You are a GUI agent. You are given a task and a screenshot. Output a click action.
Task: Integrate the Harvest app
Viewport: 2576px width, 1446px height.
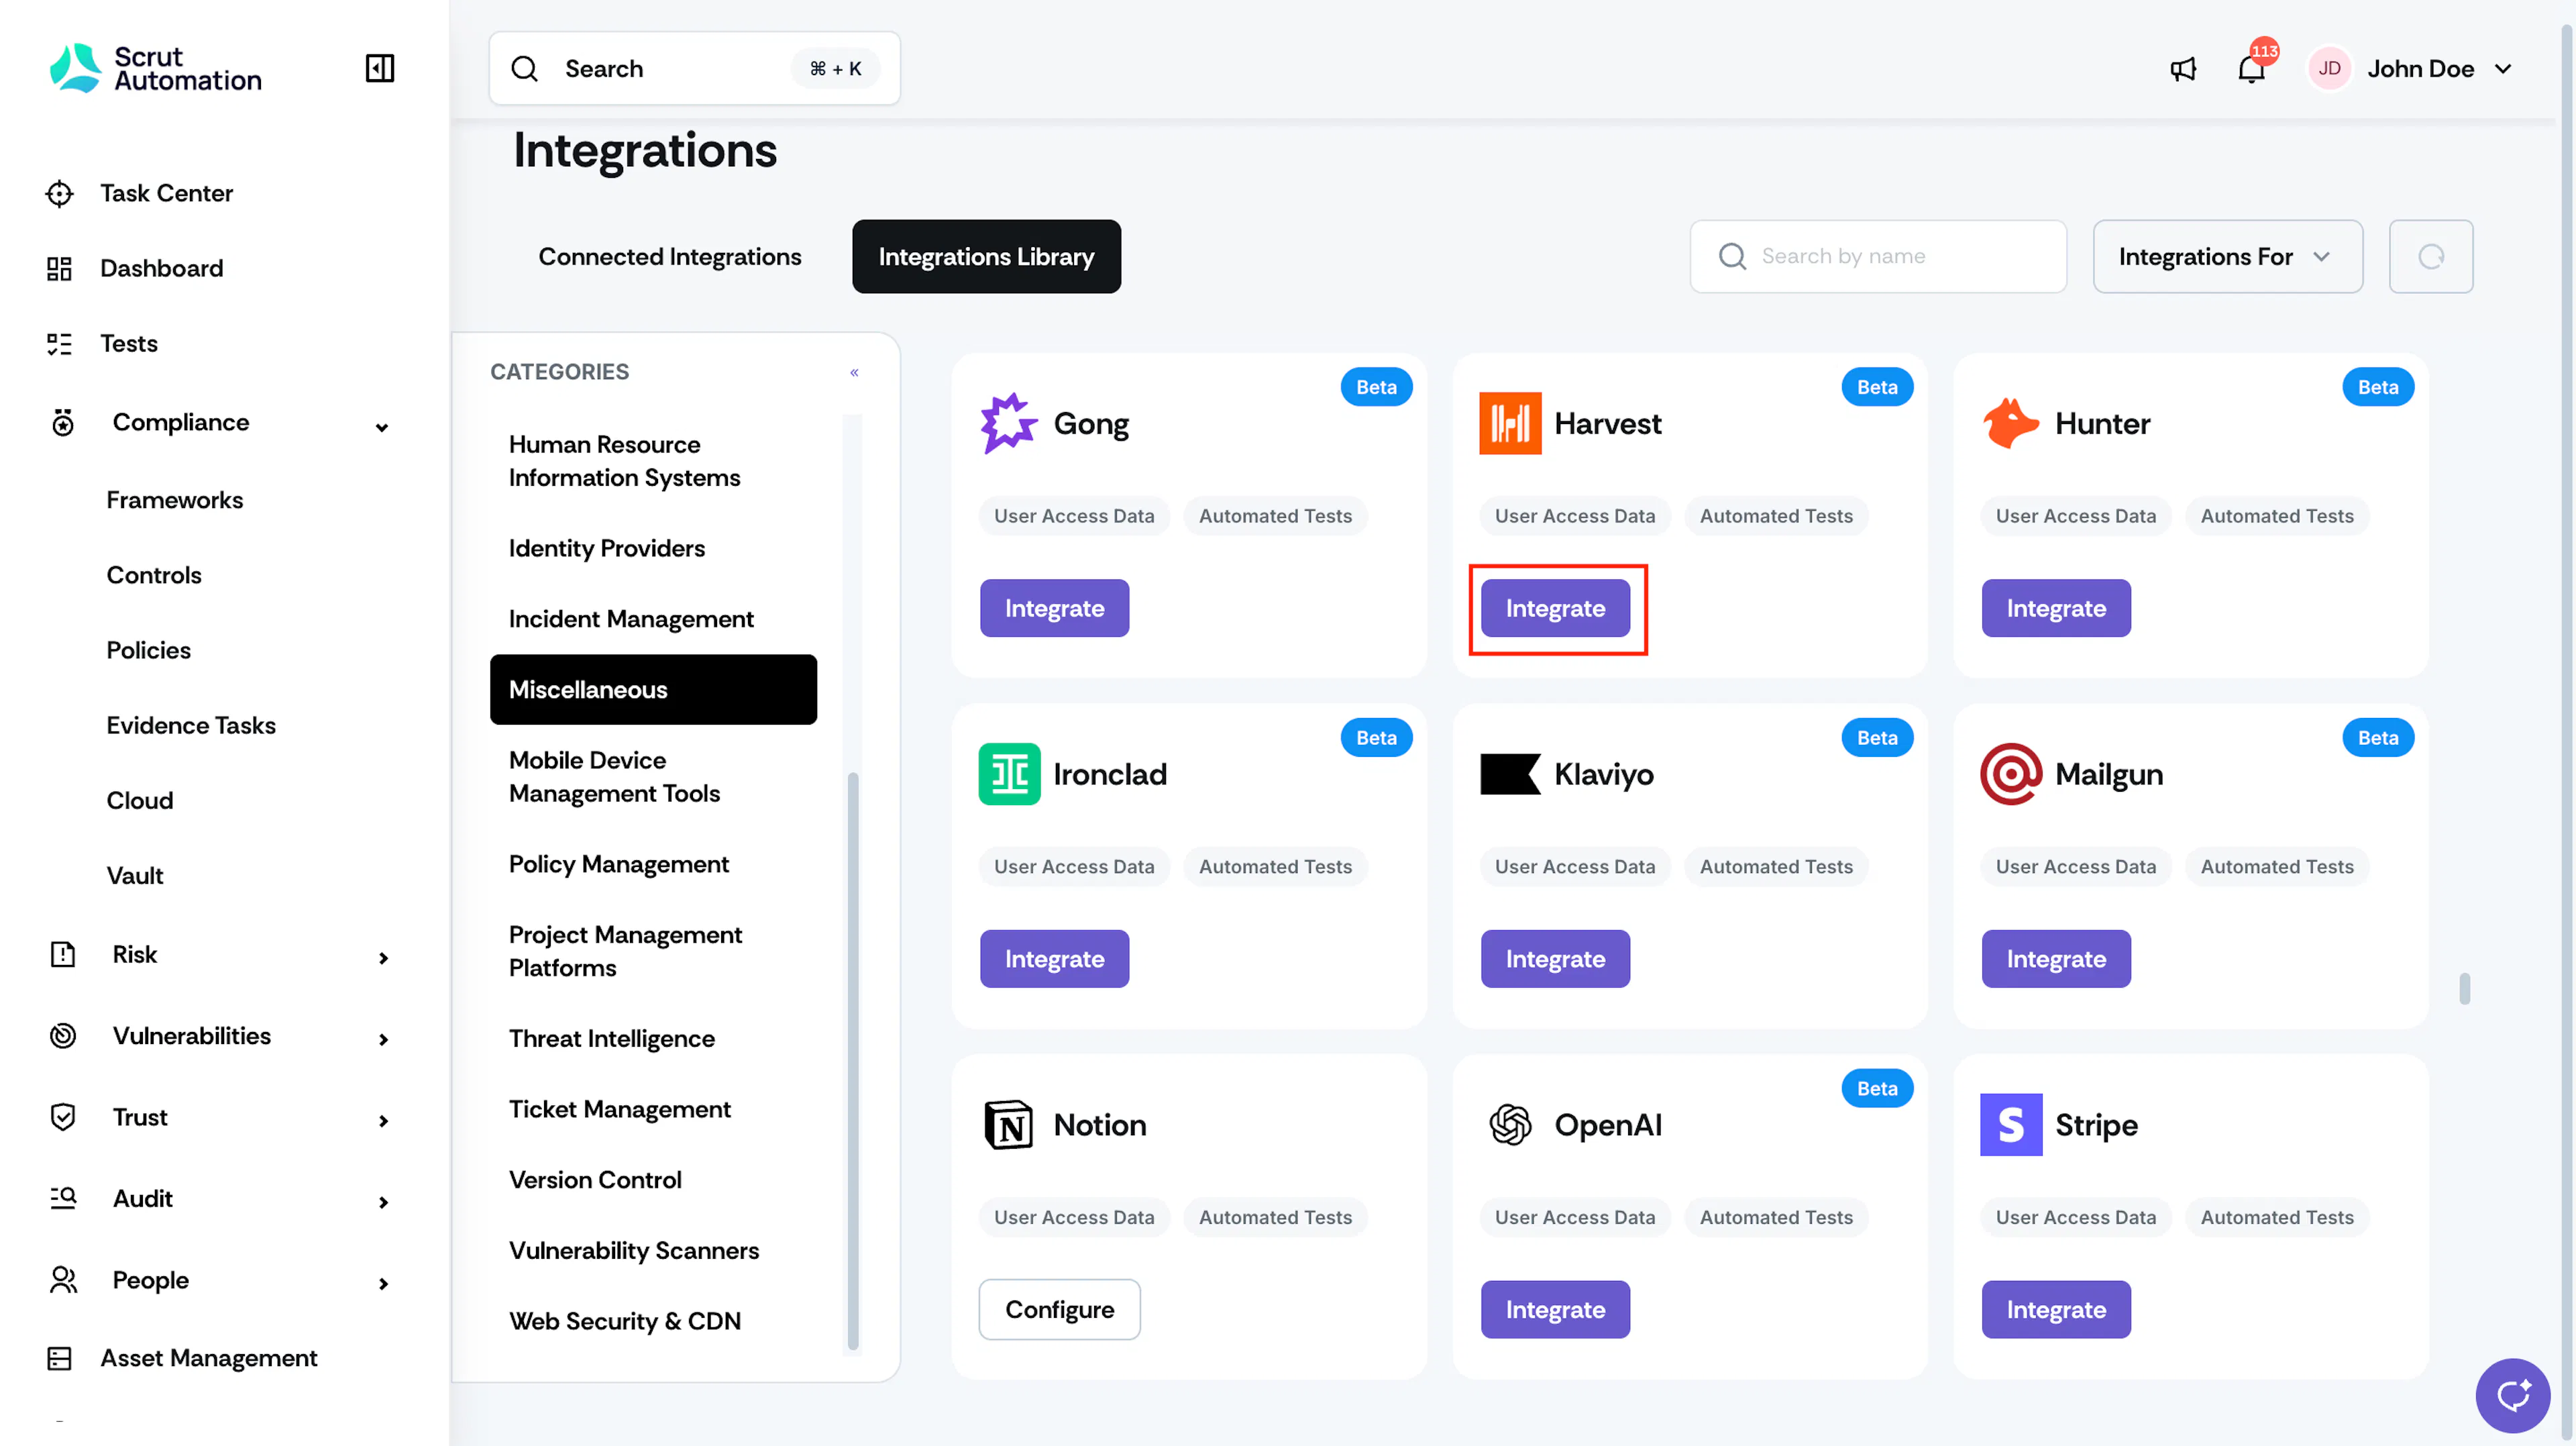click(1555, 609)
